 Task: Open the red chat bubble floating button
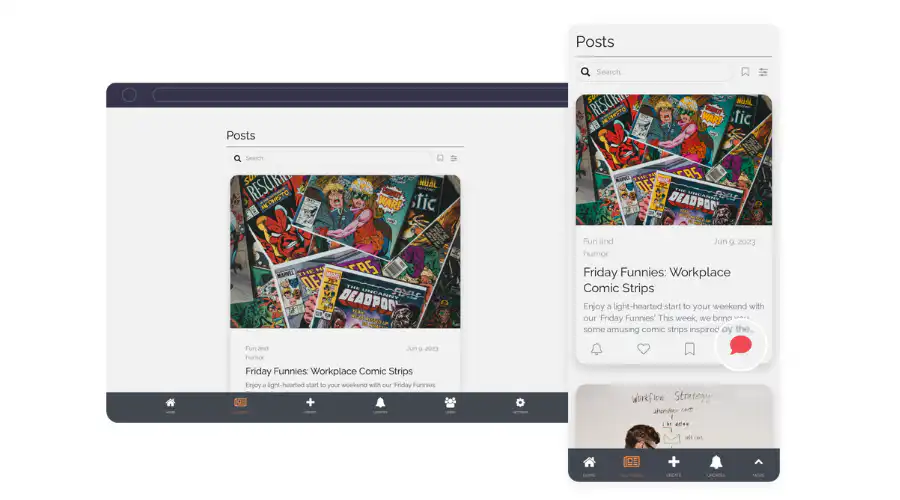[x=740, y=345]
